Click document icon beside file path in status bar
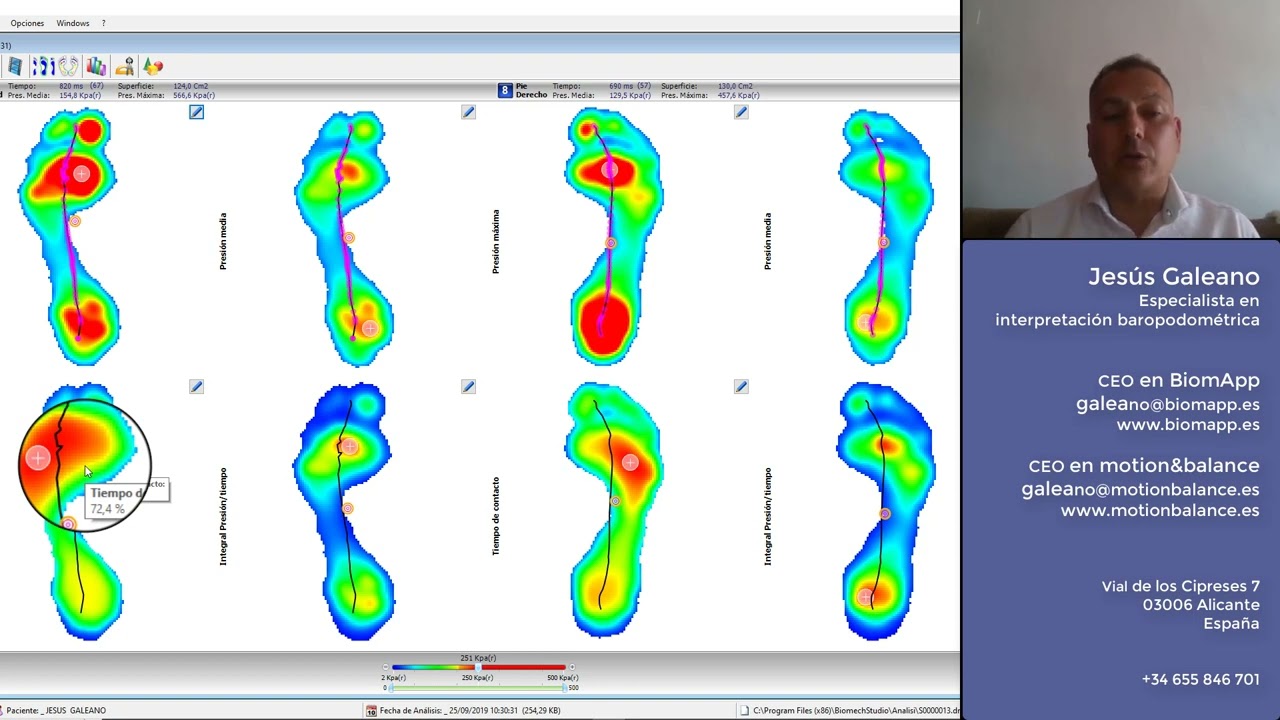Viewport: 1280px width, 720px height. (744, 710)
